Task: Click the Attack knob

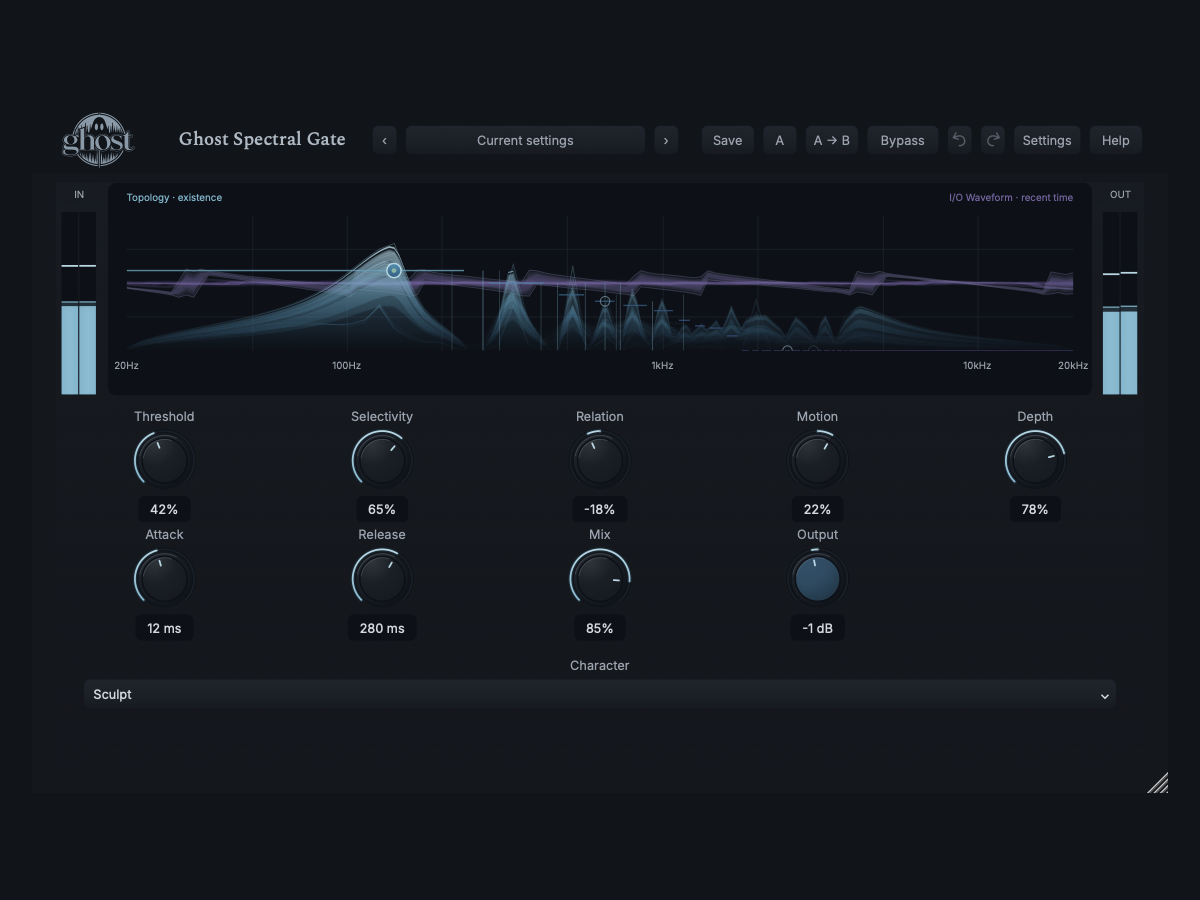Action: (164, 578)
